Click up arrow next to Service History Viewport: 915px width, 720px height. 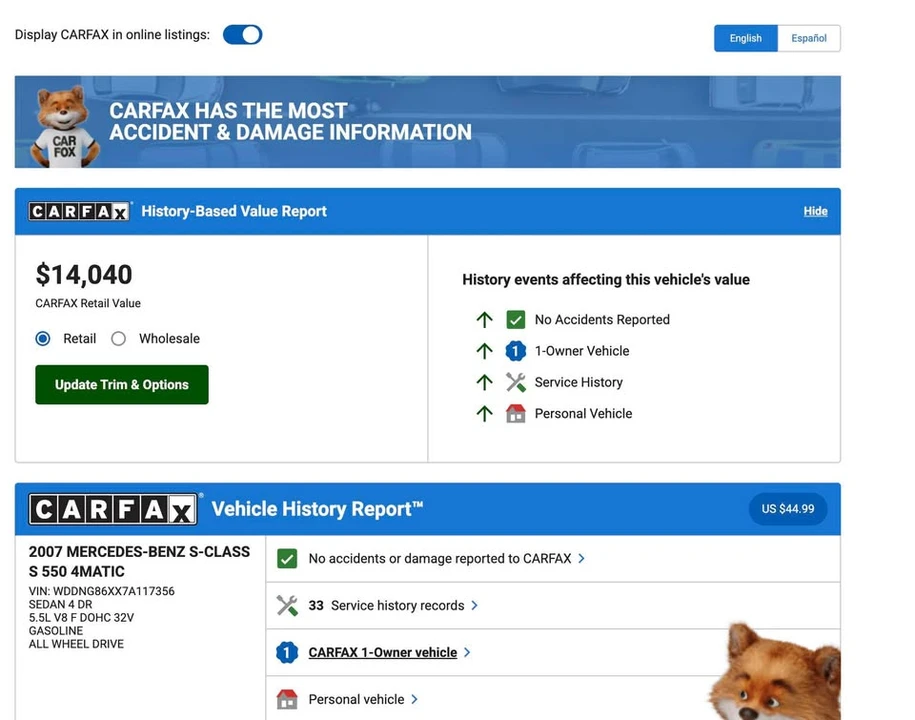tap(484, 382)
